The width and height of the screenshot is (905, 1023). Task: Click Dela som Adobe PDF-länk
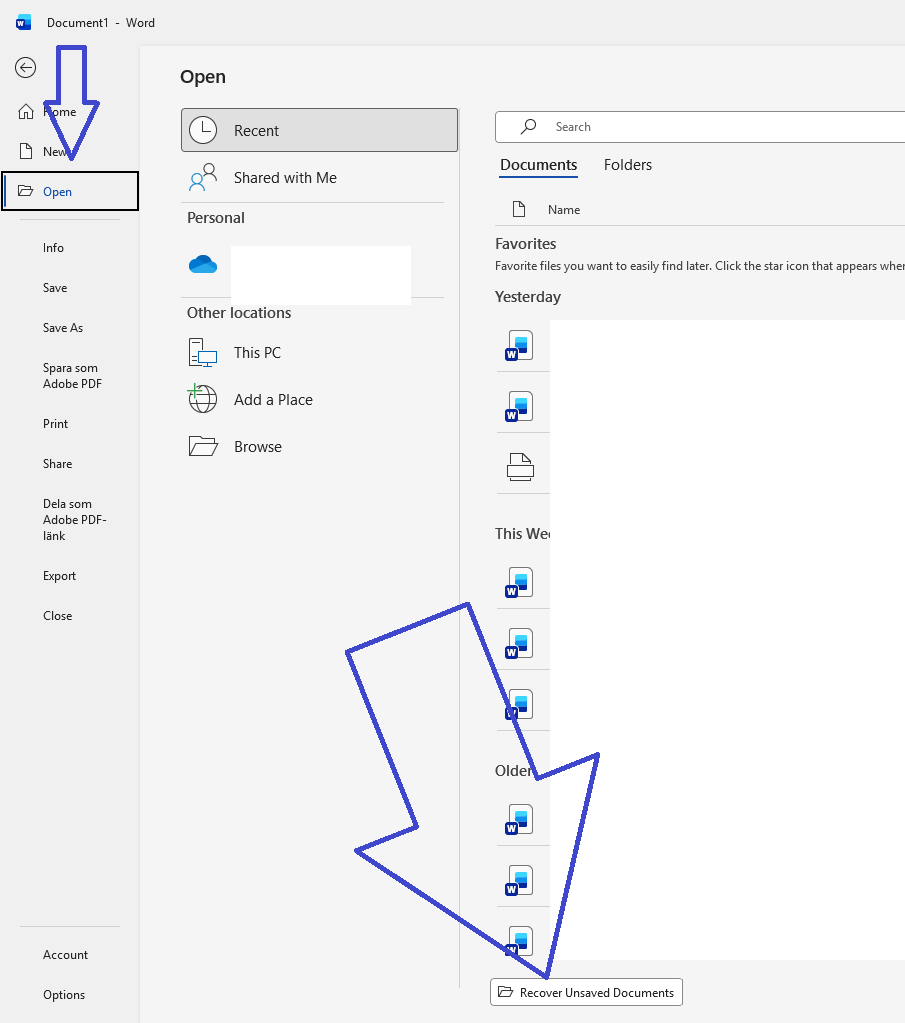(x=74, y=519)
